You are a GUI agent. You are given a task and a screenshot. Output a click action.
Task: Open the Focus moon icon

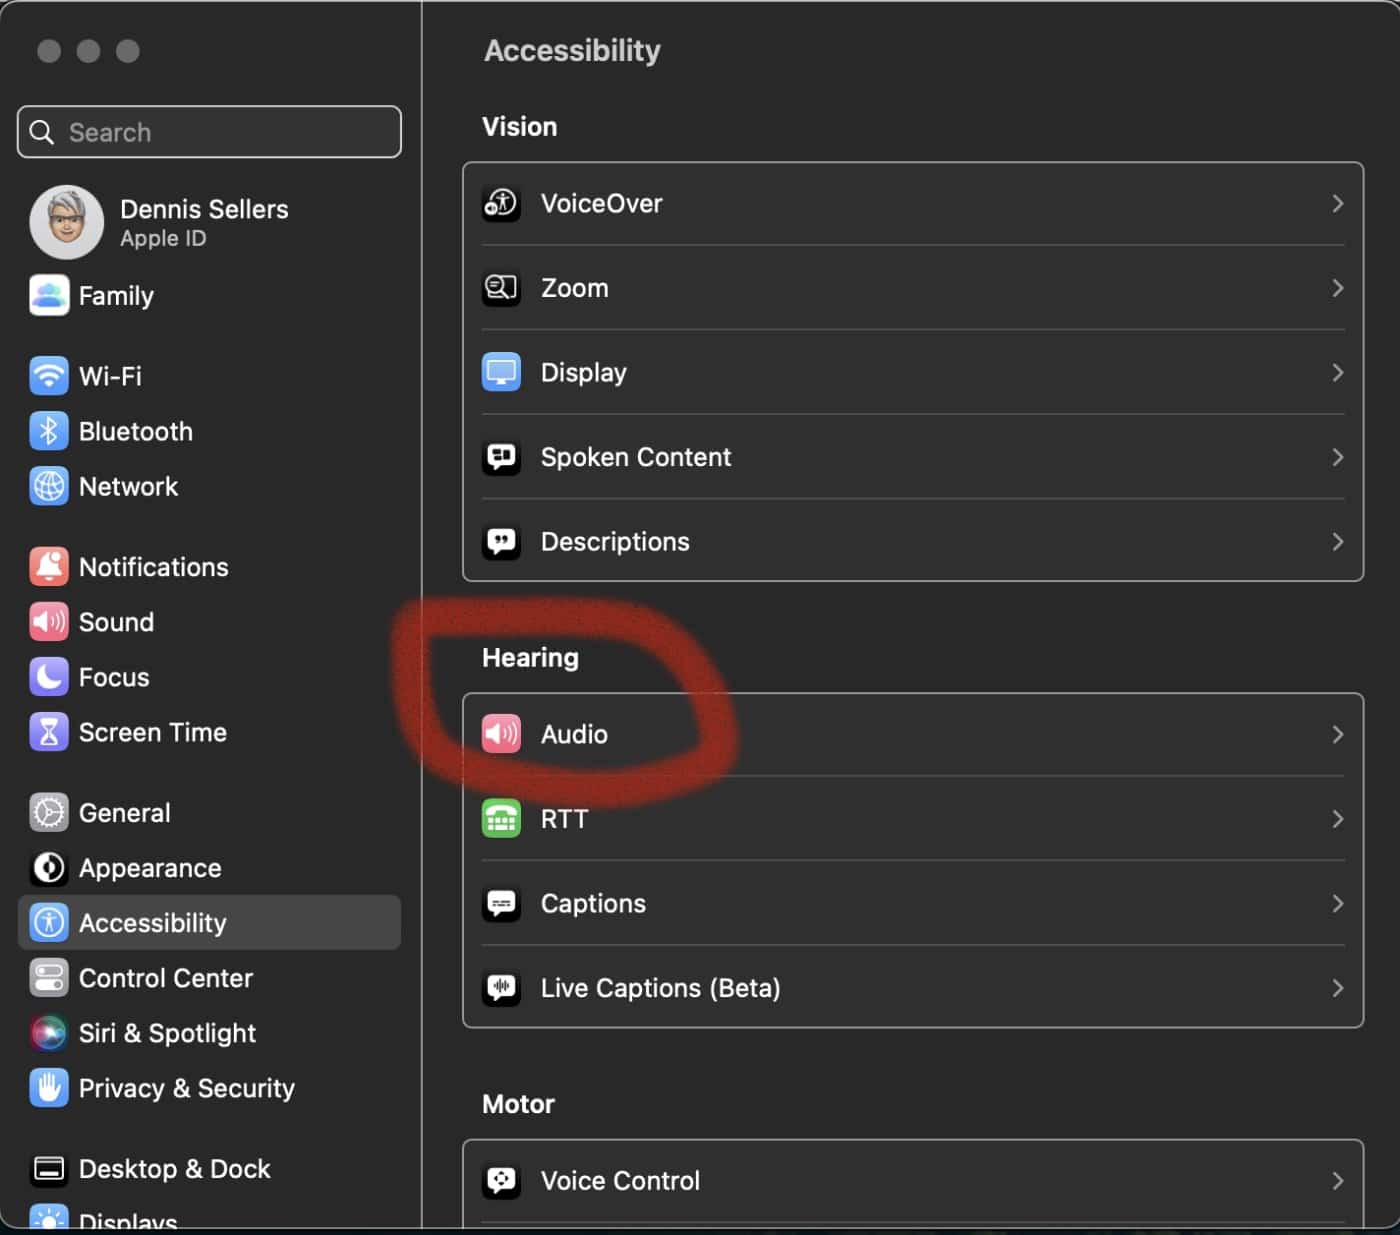pyautogui.click(x=49, y=677)
